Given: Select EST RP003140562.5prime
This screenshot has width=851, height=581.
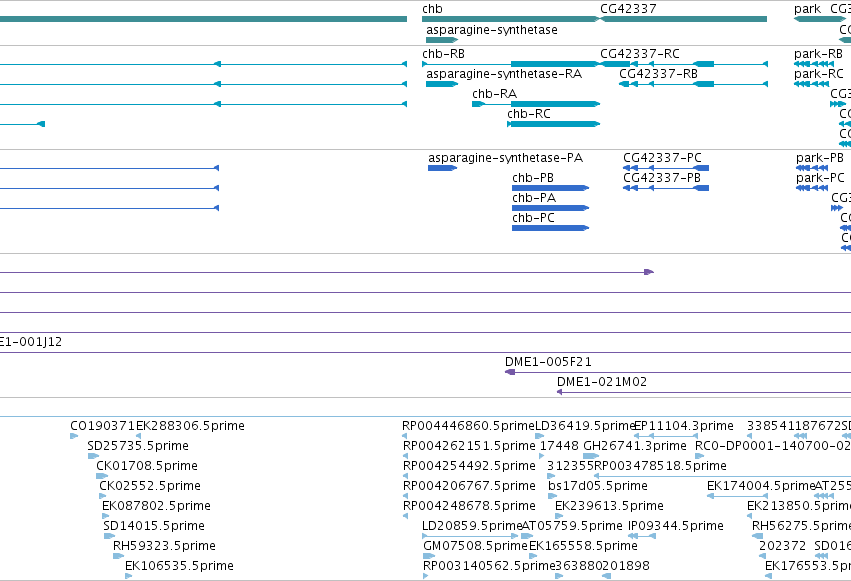Looking at the screenshot, I should [x=426, y=576].
